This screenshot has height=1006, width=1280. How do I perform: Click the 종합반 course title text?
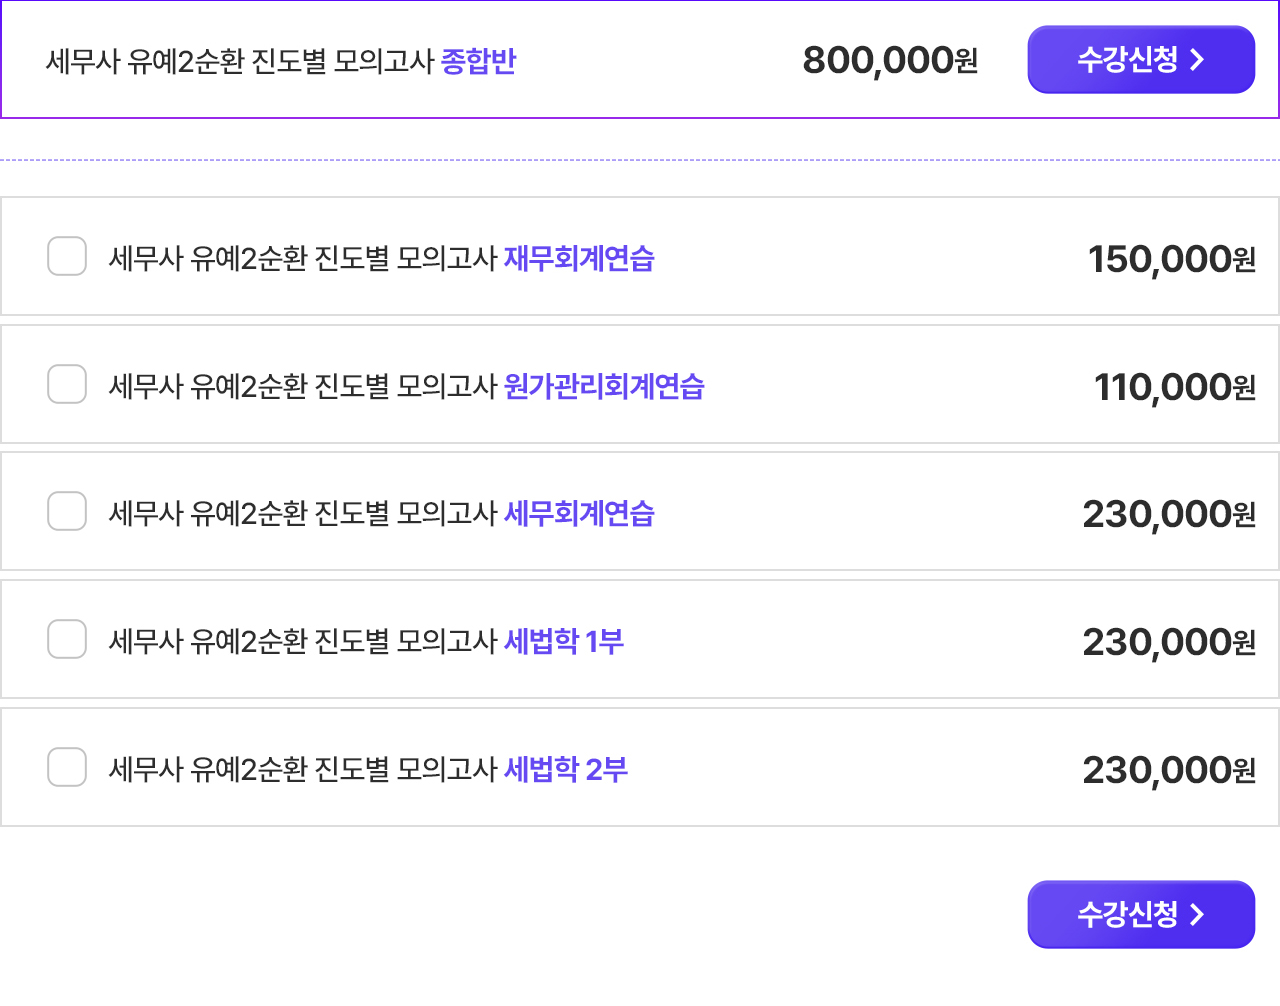coord(280,61)
